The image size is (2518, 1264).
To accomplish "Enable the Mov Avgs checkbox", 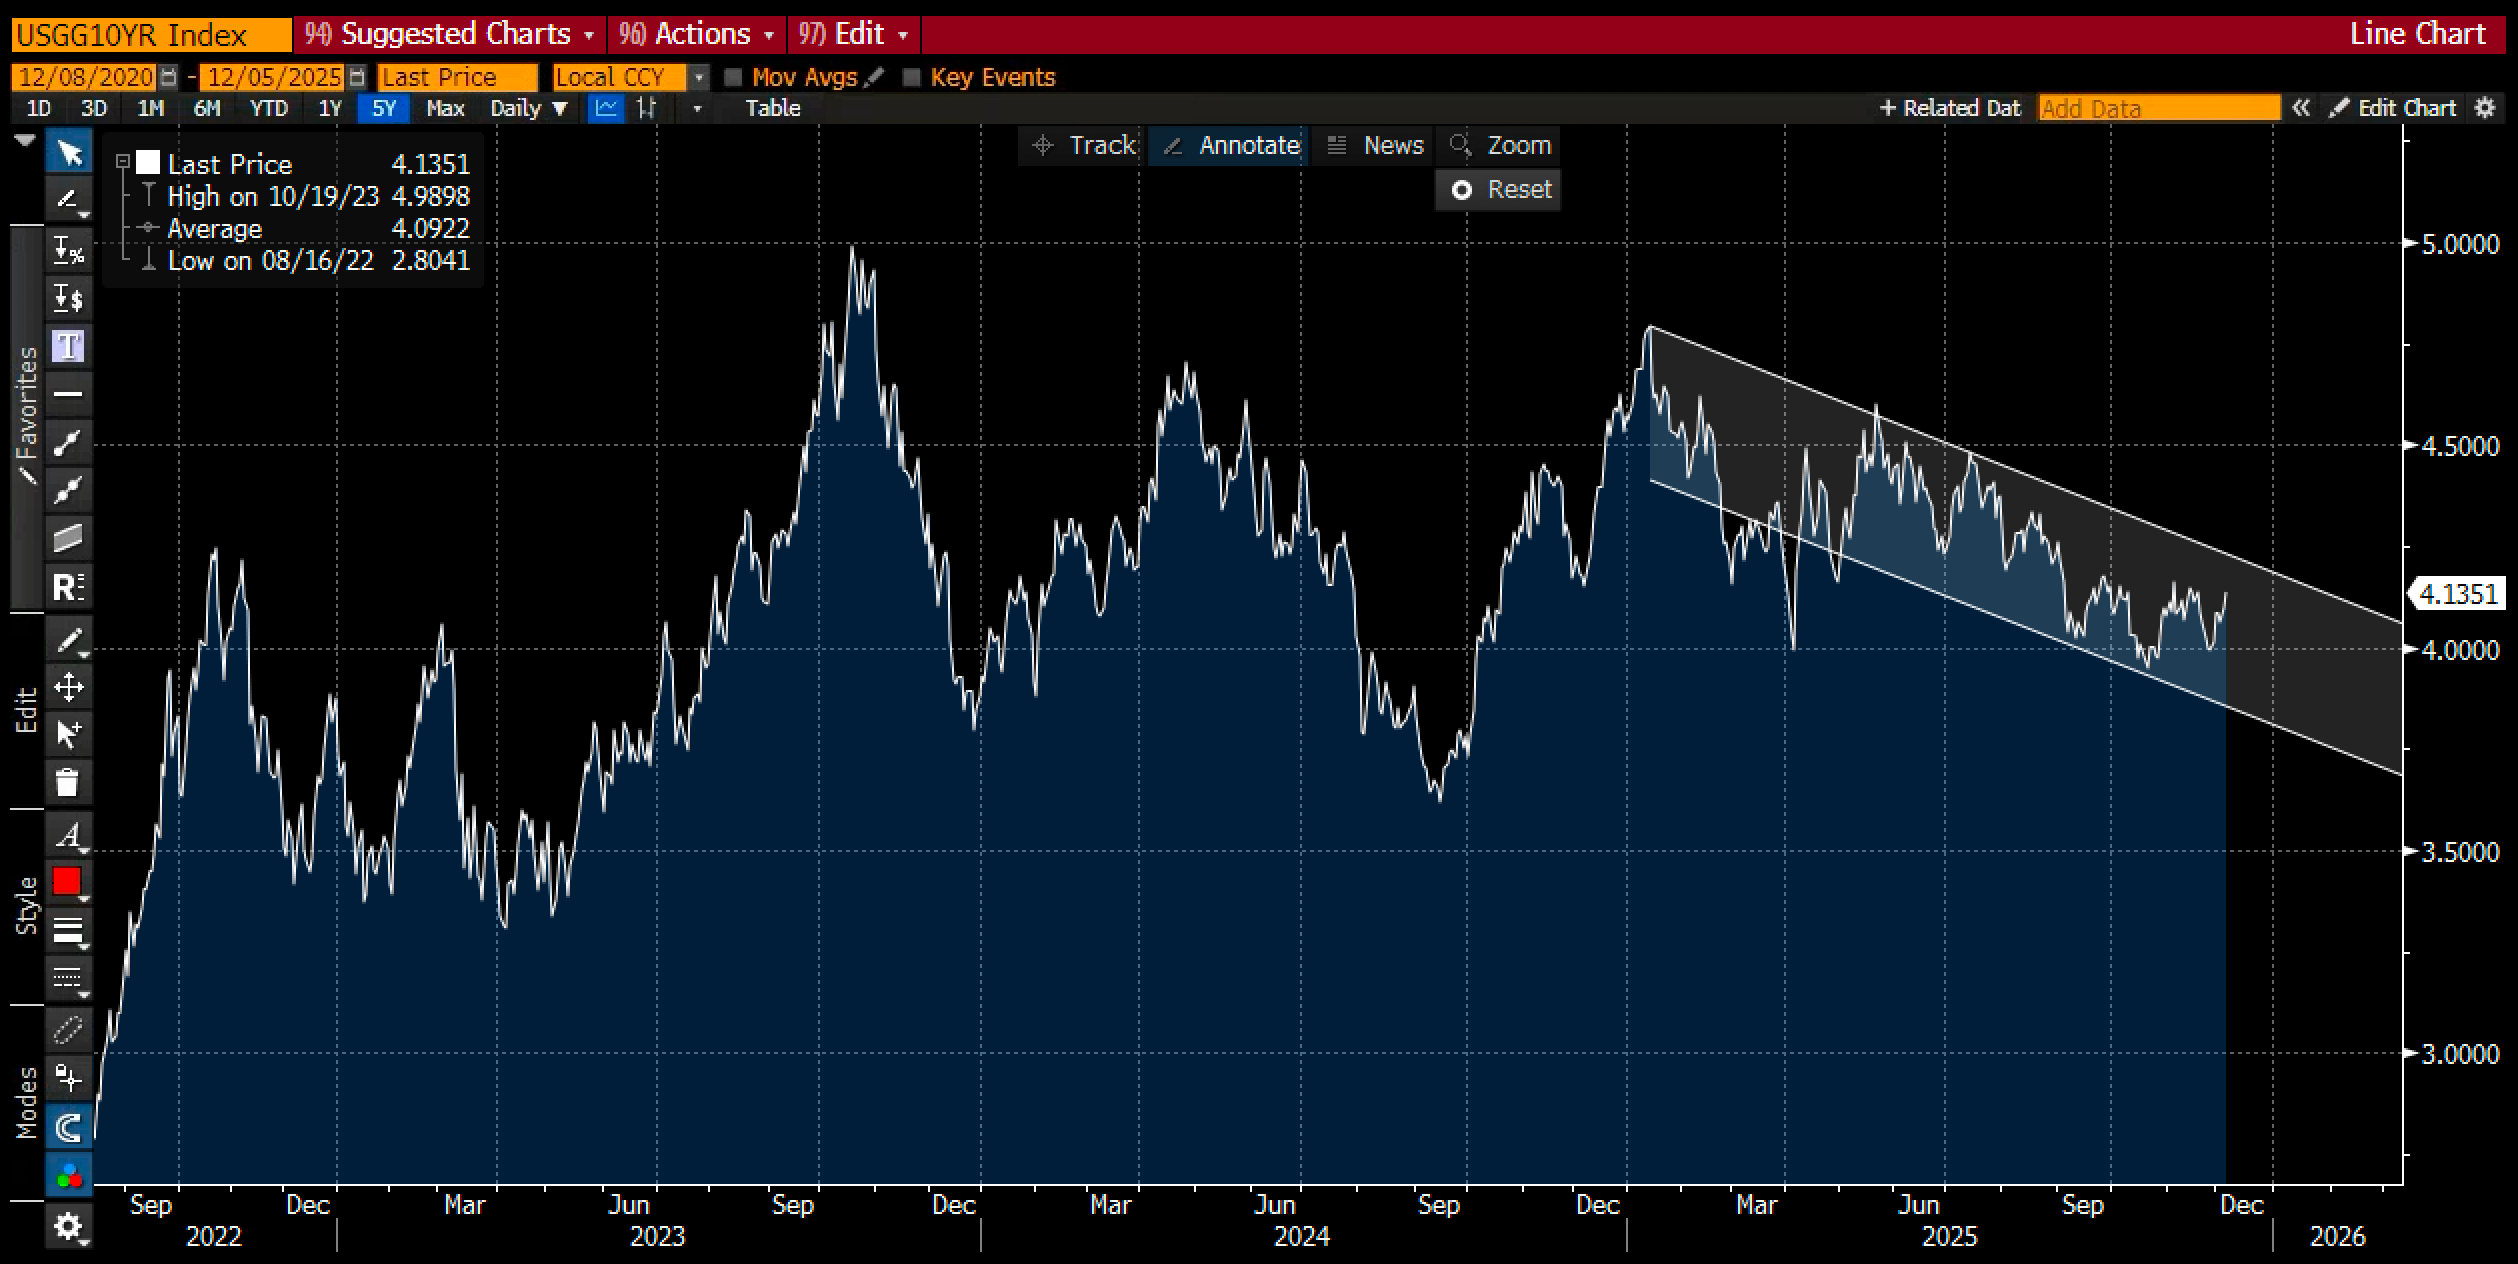I will point(733,77).
